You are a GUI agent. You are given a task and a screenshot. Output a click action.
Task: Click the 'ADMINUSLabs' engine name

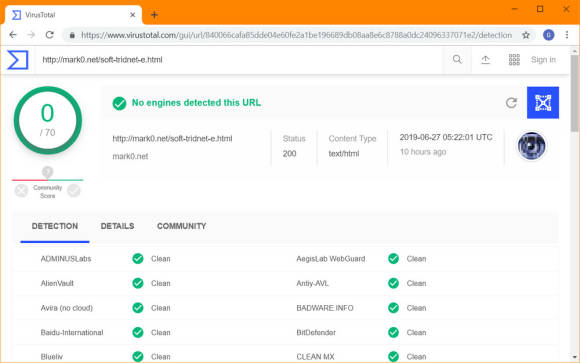point(66,259)
